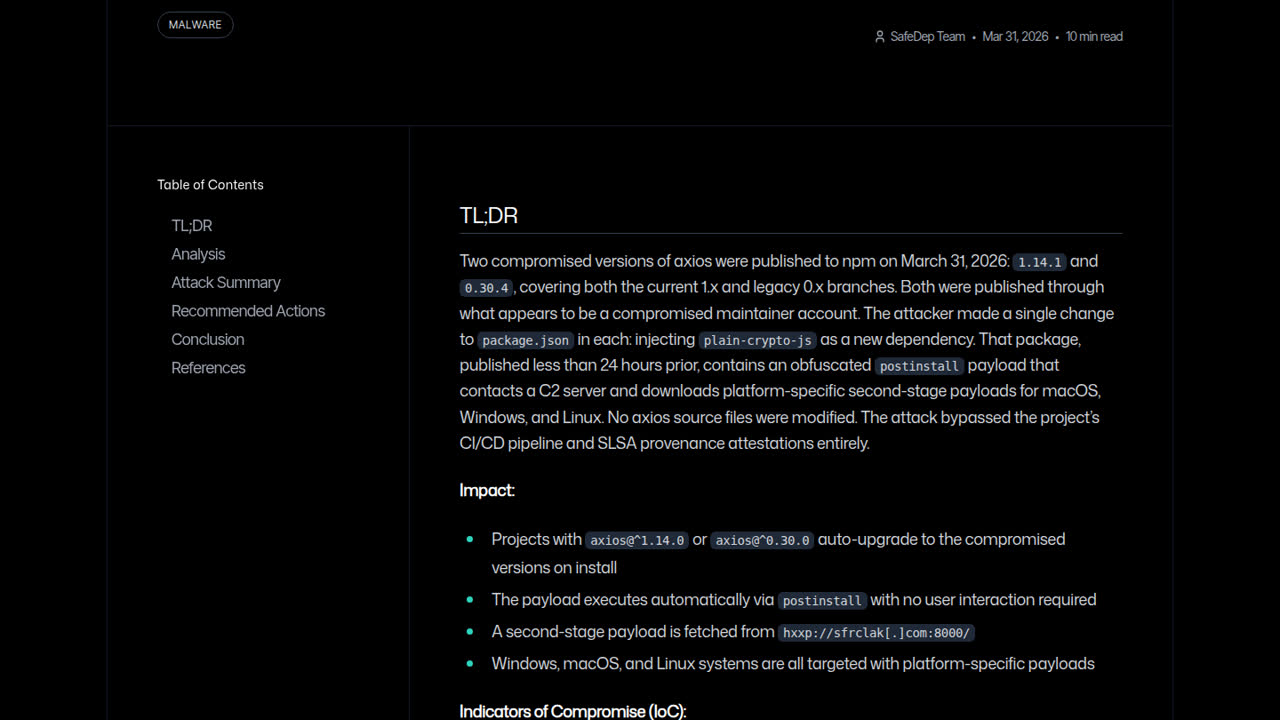Click Indicators of Compromise (IoC) subheading

click(573, 711)
